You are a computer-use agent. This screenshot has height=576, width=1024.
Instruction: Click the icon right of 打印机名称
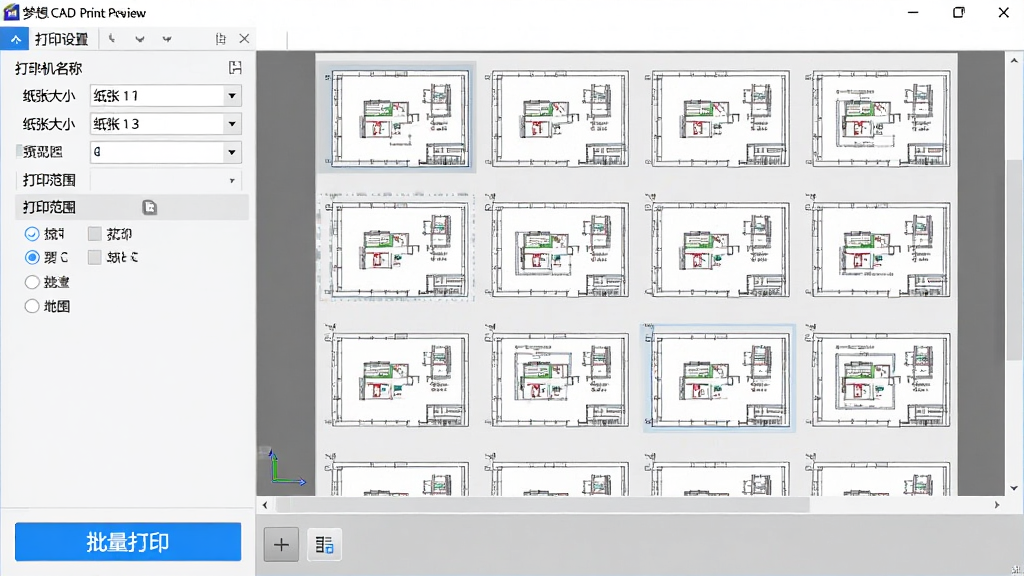pyautogui.click(x=235, y=67)
